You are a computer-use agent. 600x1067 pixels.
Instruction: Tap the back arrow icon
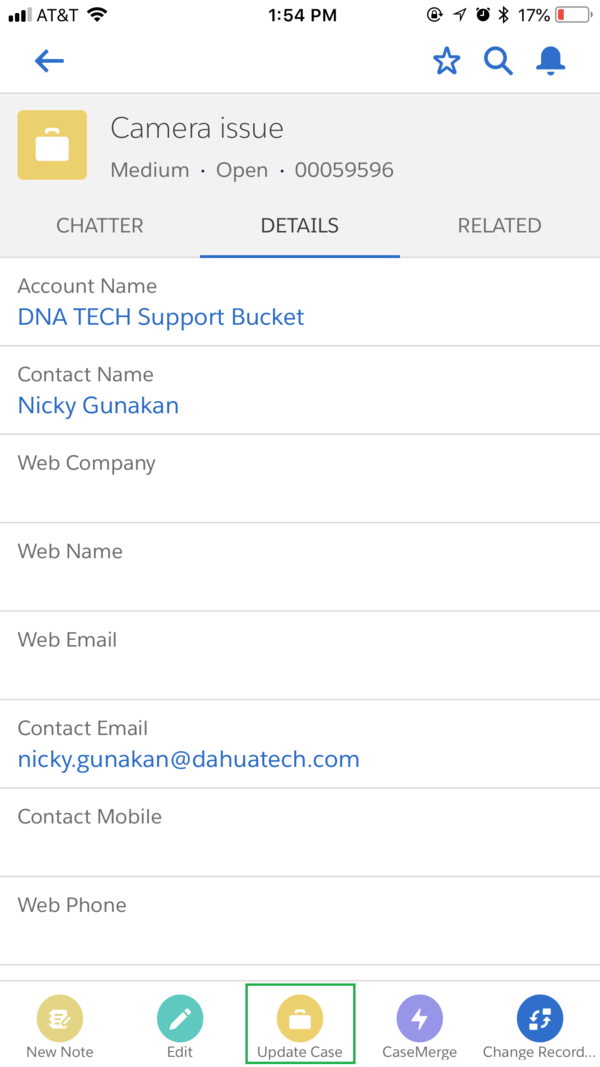coord(49,62)
